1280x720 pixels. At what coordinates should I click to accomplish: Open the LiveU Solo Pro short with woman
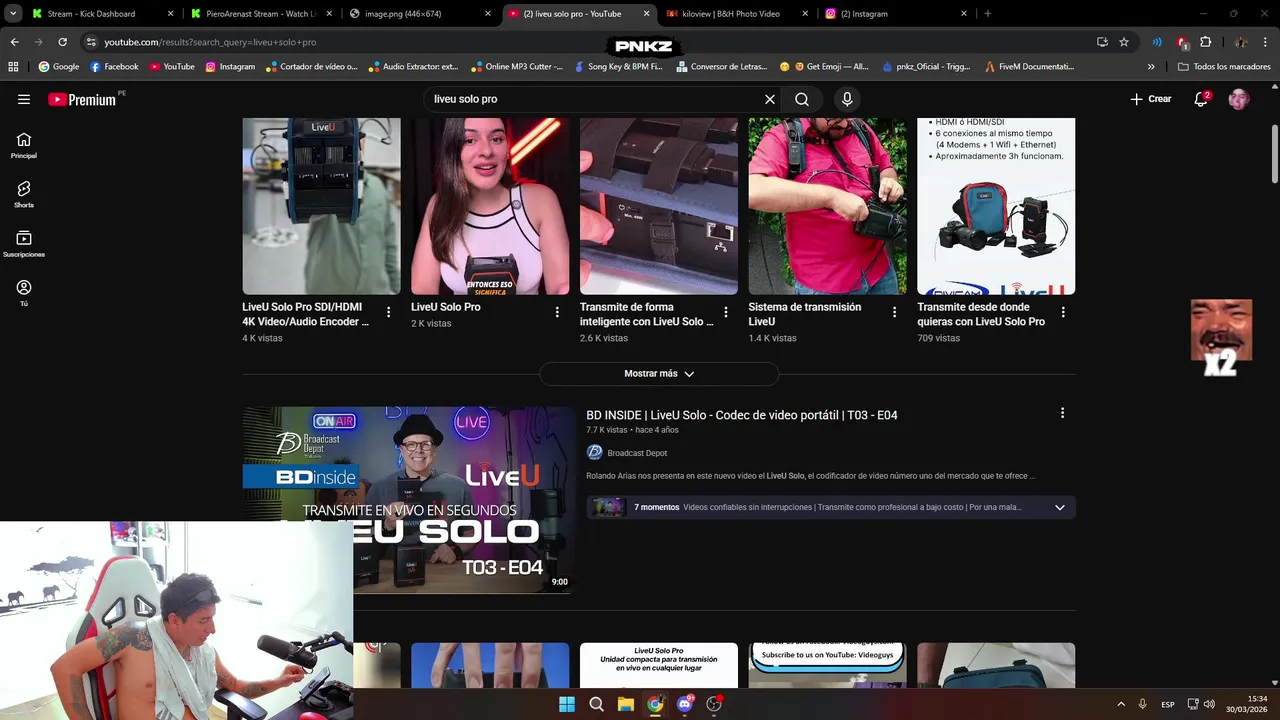pyautogui.click(x=490, y=206)
